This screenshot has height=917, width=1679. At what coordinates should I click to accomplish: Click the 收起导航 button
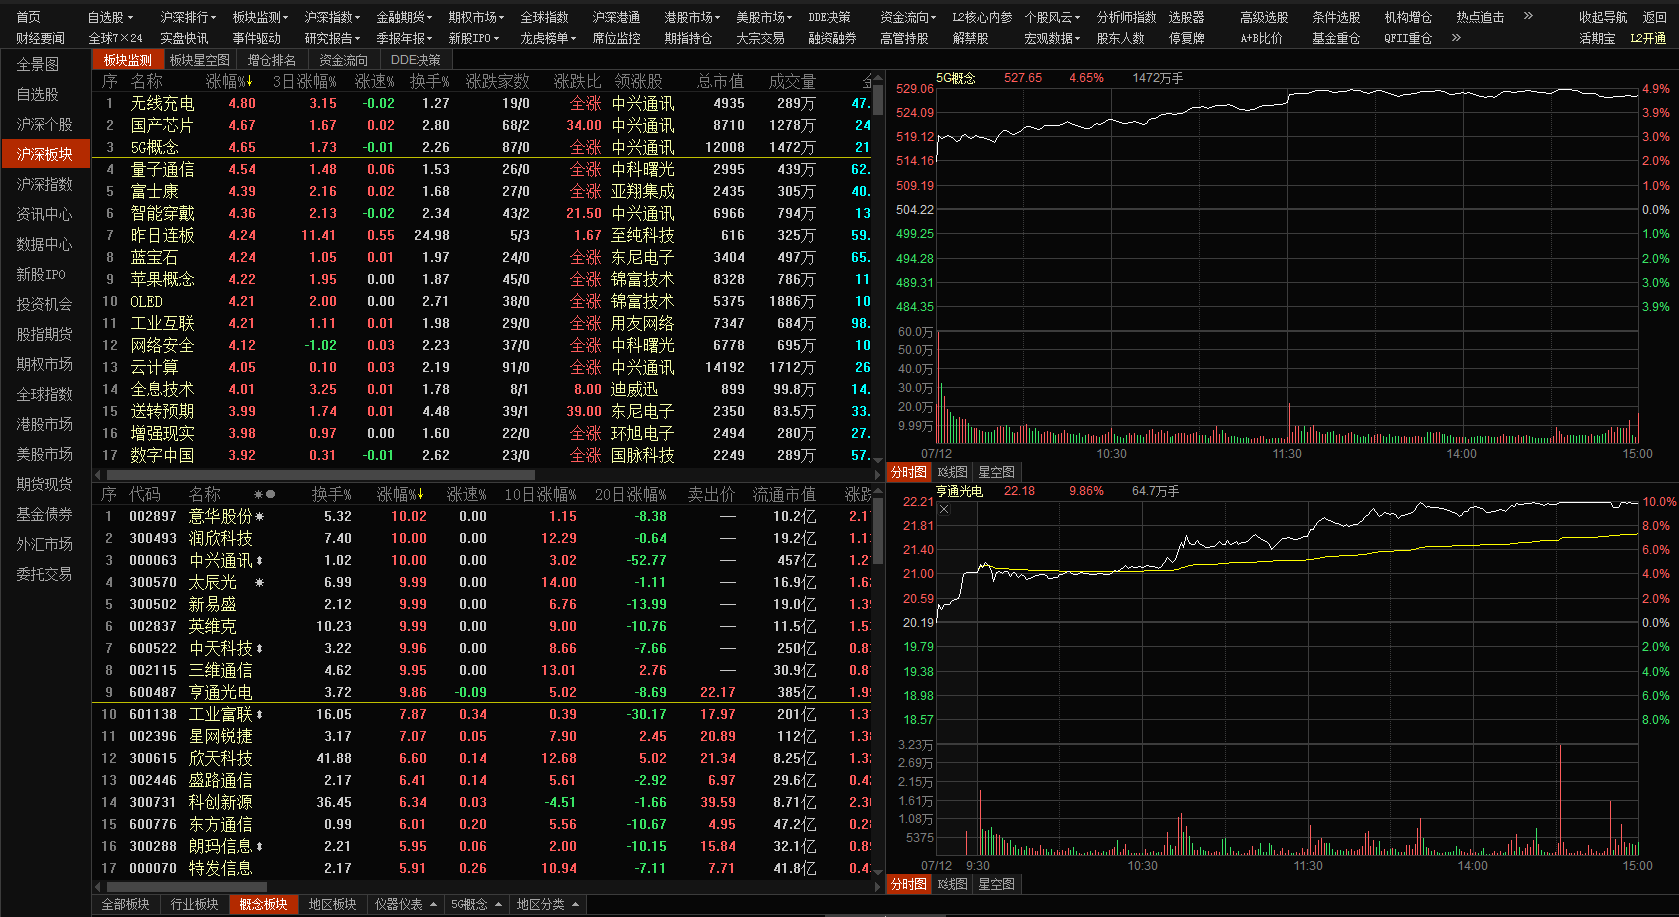pos(1603,17)
